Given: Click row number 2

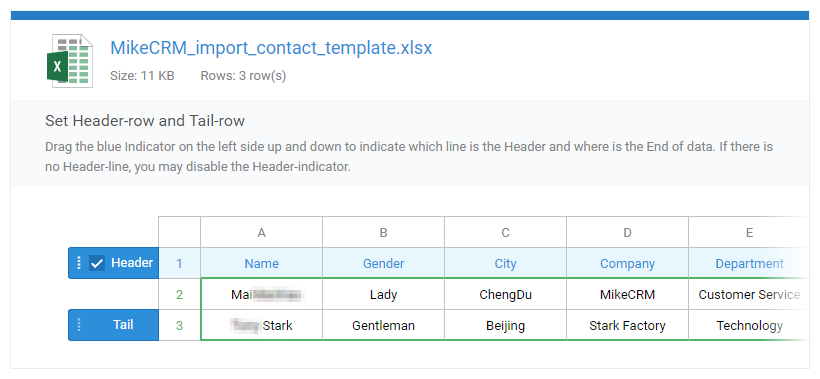Looking at the screenshot, I should pos(179,294).
